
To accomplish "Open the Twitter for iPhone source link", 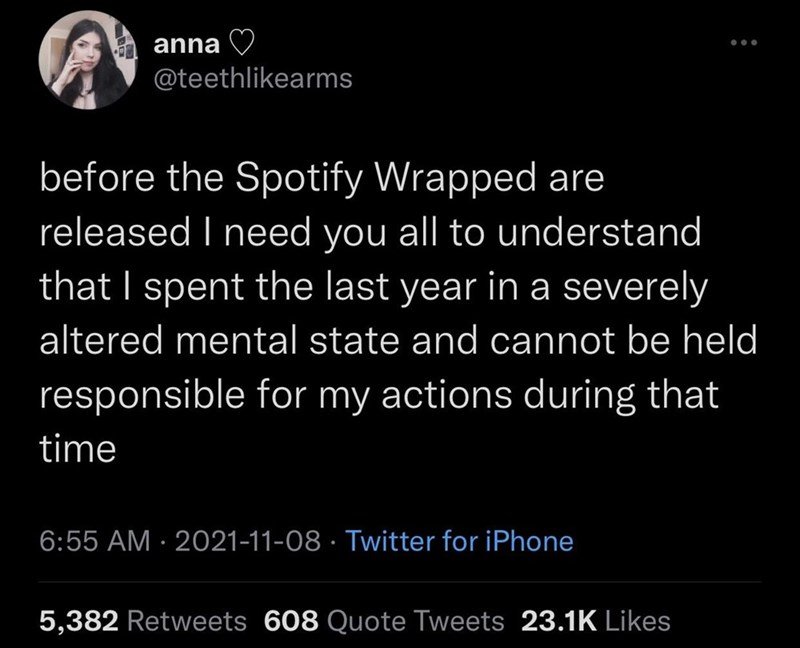I will click(459, 541).
